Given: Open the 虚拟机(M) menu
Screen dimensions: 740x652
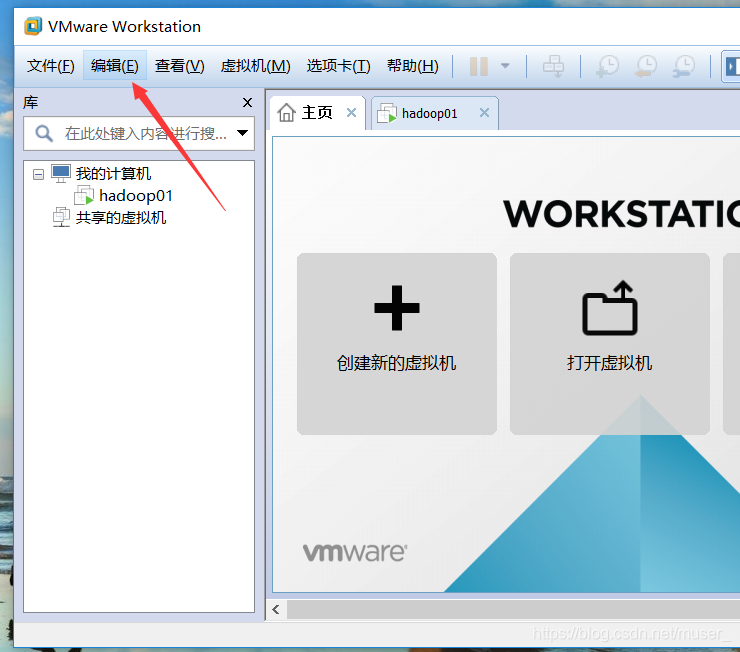Looking at the screenshot, I should click(255, 66).
